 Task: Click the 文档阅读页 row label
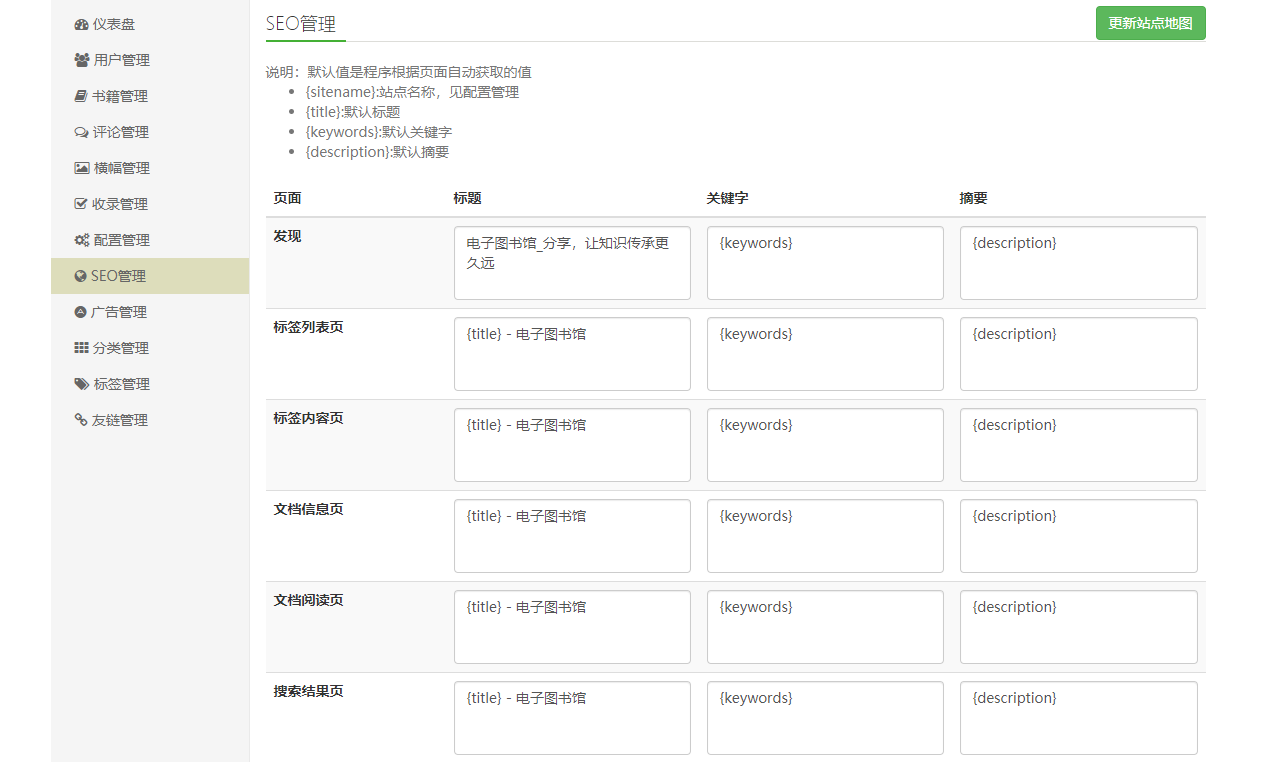pos(308,600)
